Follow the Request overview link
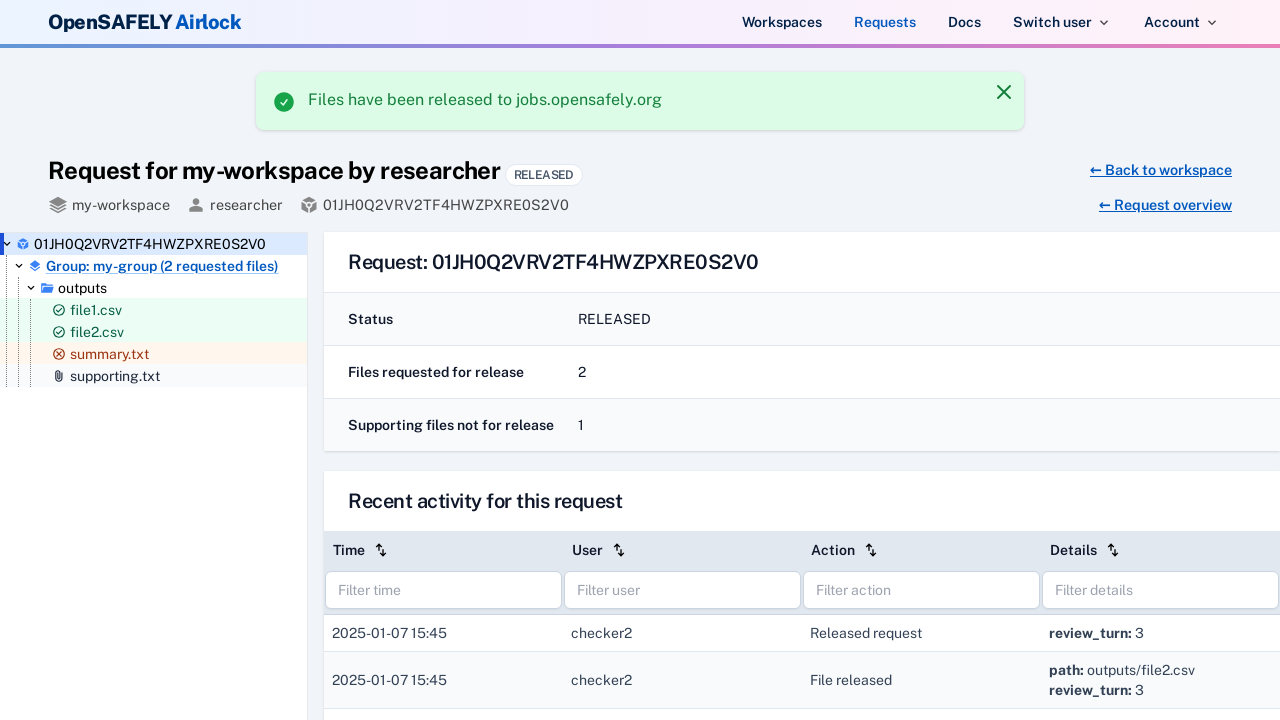This screenshot has width=1280, height=720. tap(1165, 205)
